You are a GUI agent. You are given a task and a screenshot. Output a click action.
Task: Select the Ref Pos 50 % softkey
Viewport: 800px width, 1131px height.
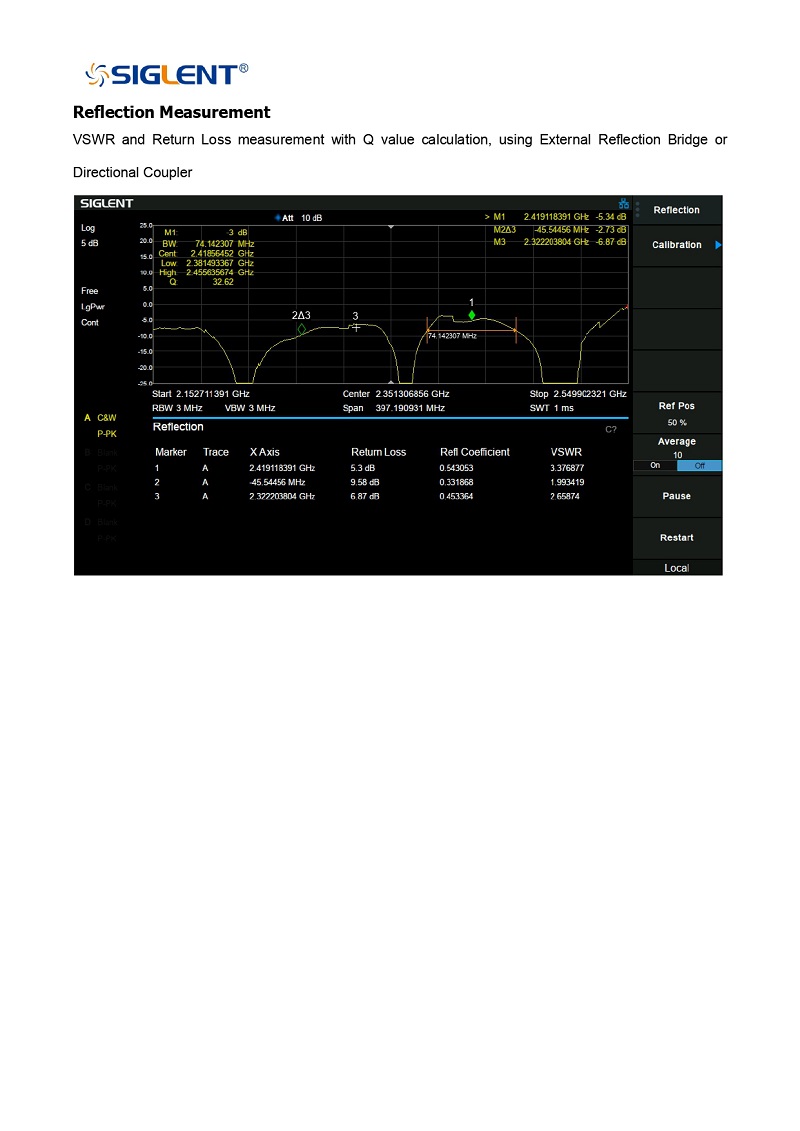point(677,413)
